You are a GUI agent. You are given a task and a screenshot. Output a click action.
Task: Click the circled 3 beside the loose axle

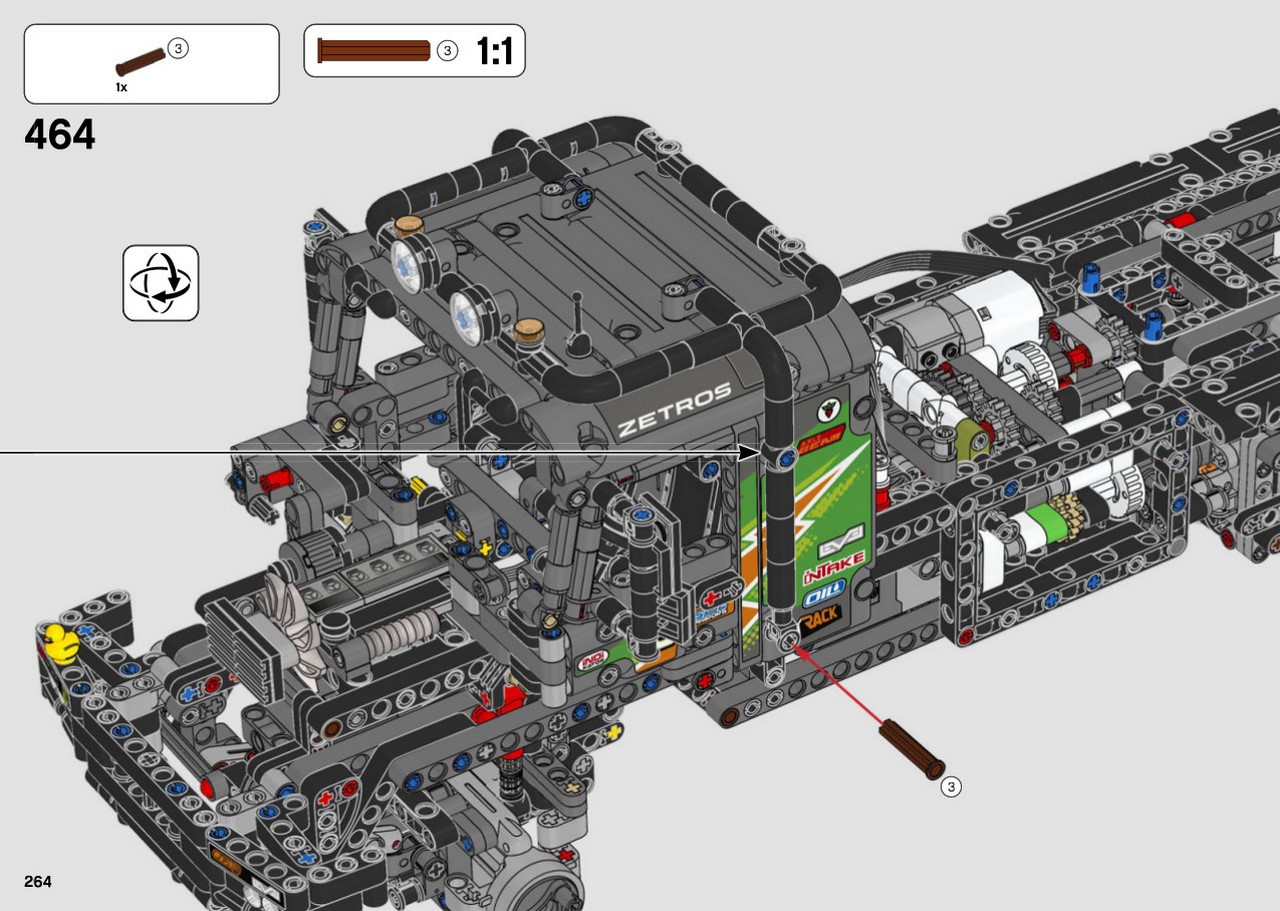point(951,787)
